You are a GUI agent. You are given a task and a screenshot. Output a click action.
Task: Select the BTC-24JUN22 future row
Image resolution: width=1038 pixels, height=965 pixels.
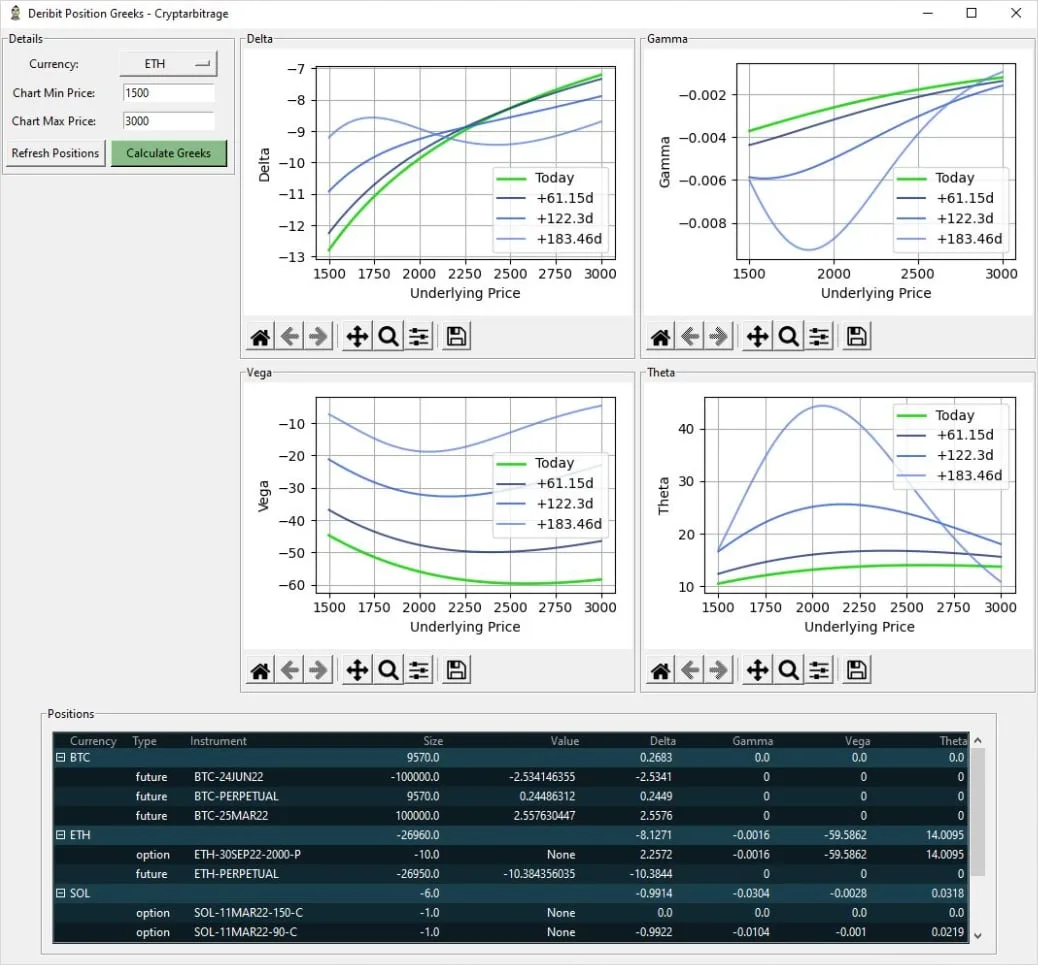point(510,776)
